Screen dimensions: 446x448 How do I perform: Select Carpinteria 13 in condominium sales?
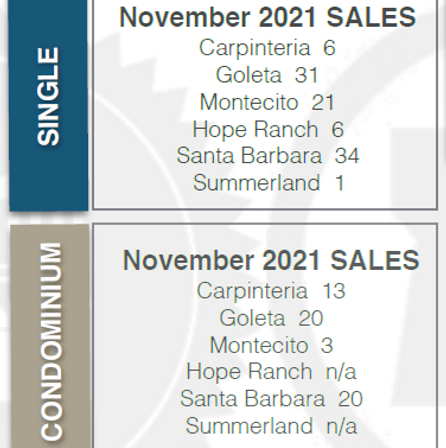[x=271, y=291]
